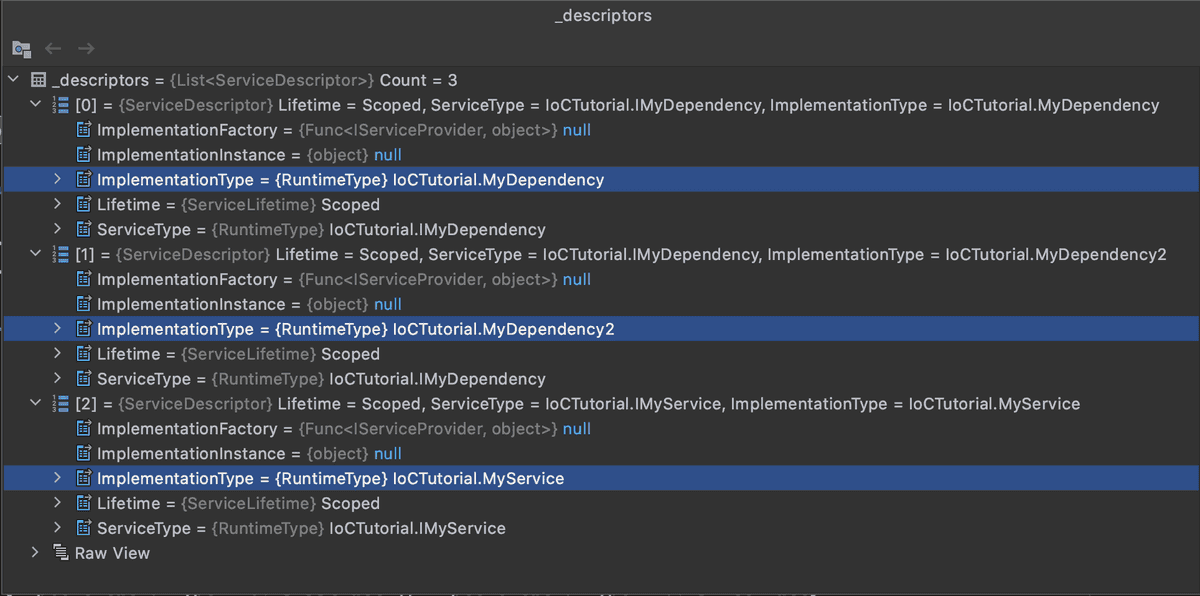This screenshot has width=1200, height=596.
Task: Expand ServiceType IoCTutorial.IMyService
Action: (57, 528)
